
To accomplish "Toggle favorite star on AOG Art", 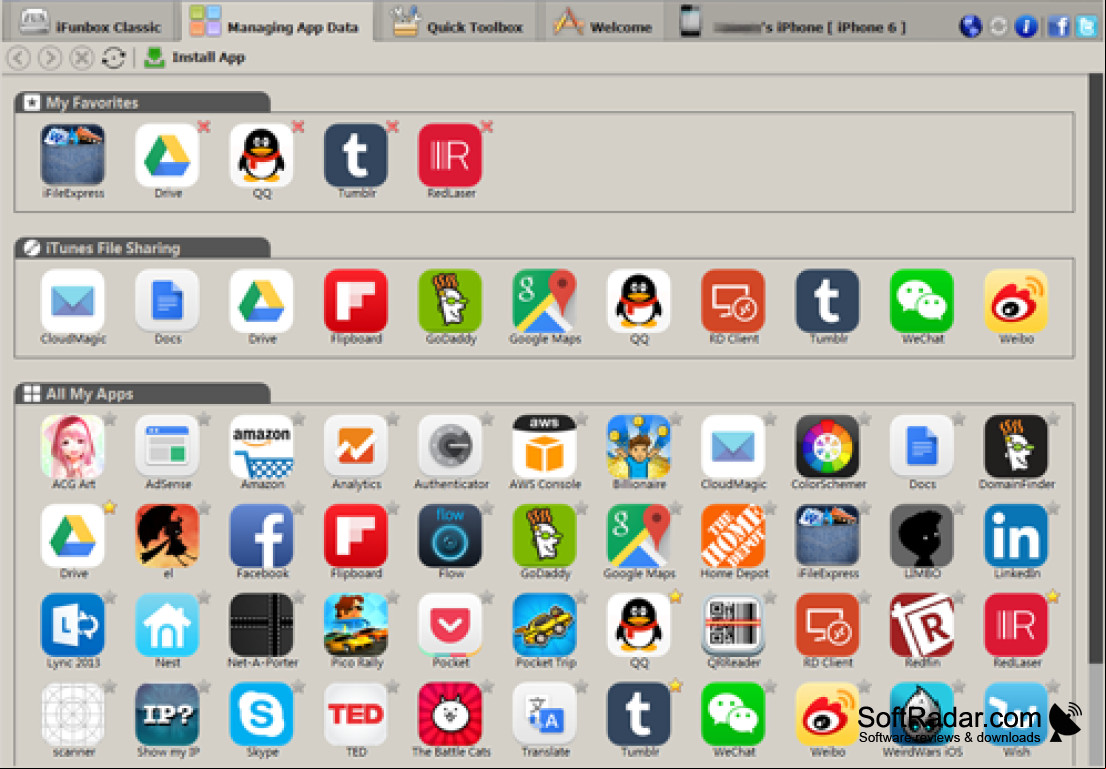I will (110, 419).
